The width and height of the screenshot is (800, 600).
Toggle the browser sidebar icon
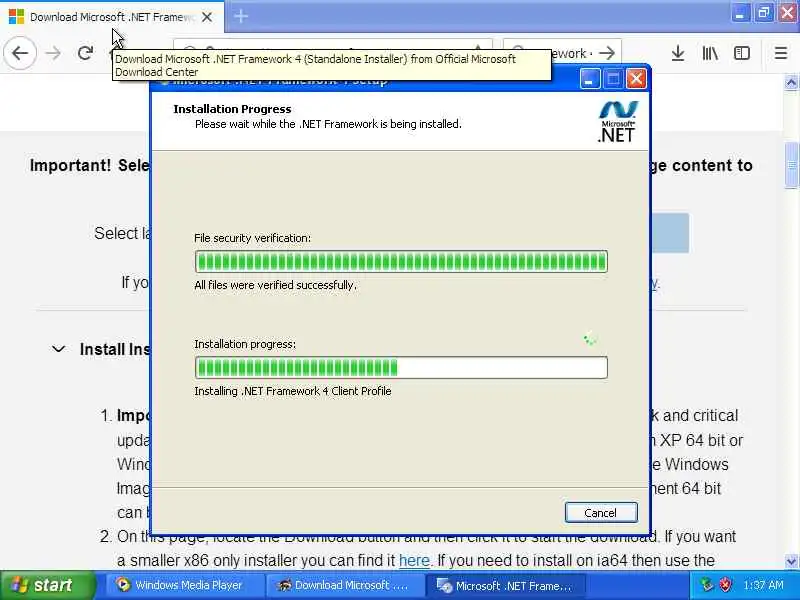(741, 53)
